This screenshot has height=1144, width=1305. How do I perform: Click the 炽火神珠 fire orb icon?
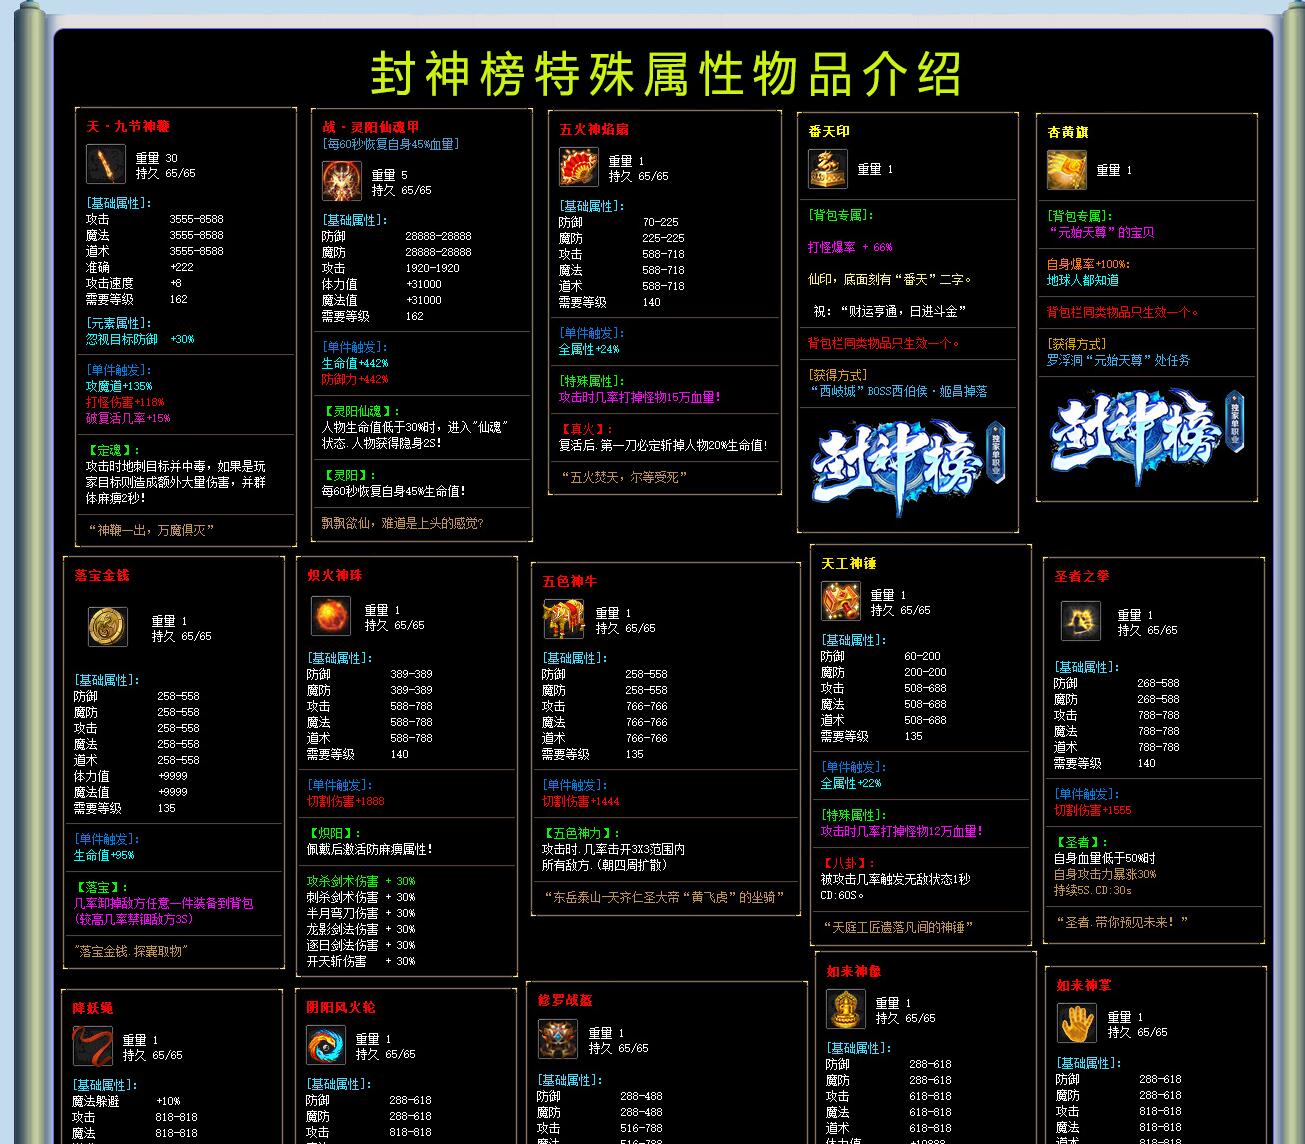(x=330, y=616)
